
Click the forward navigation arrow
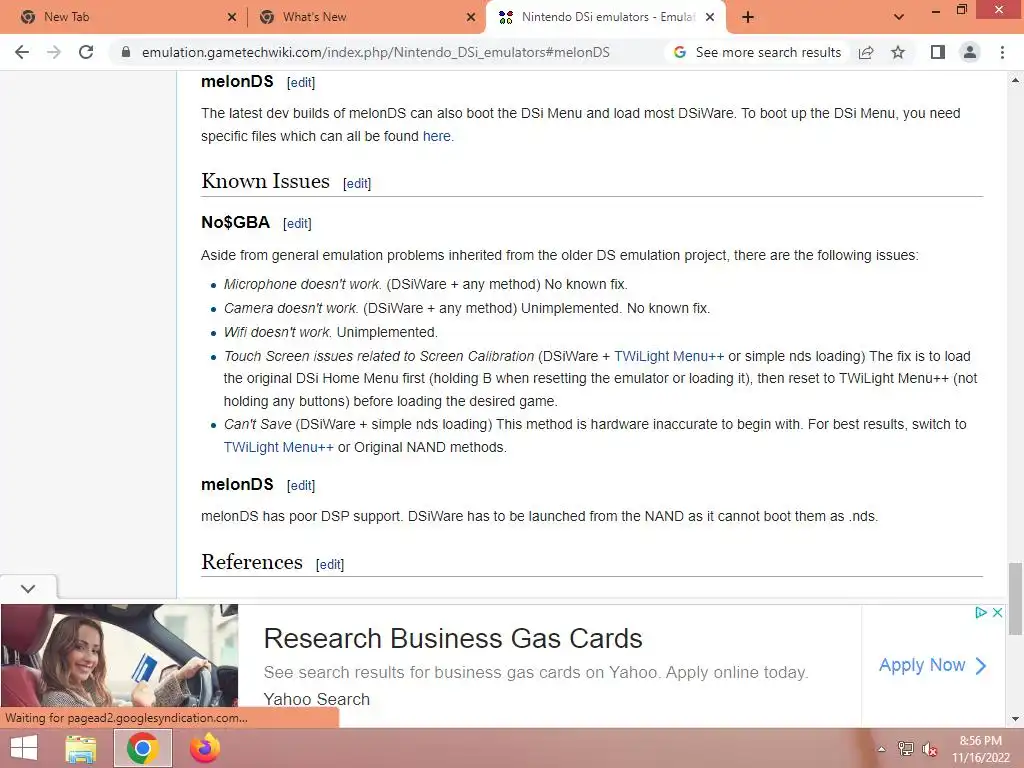(x=54, y=52)
